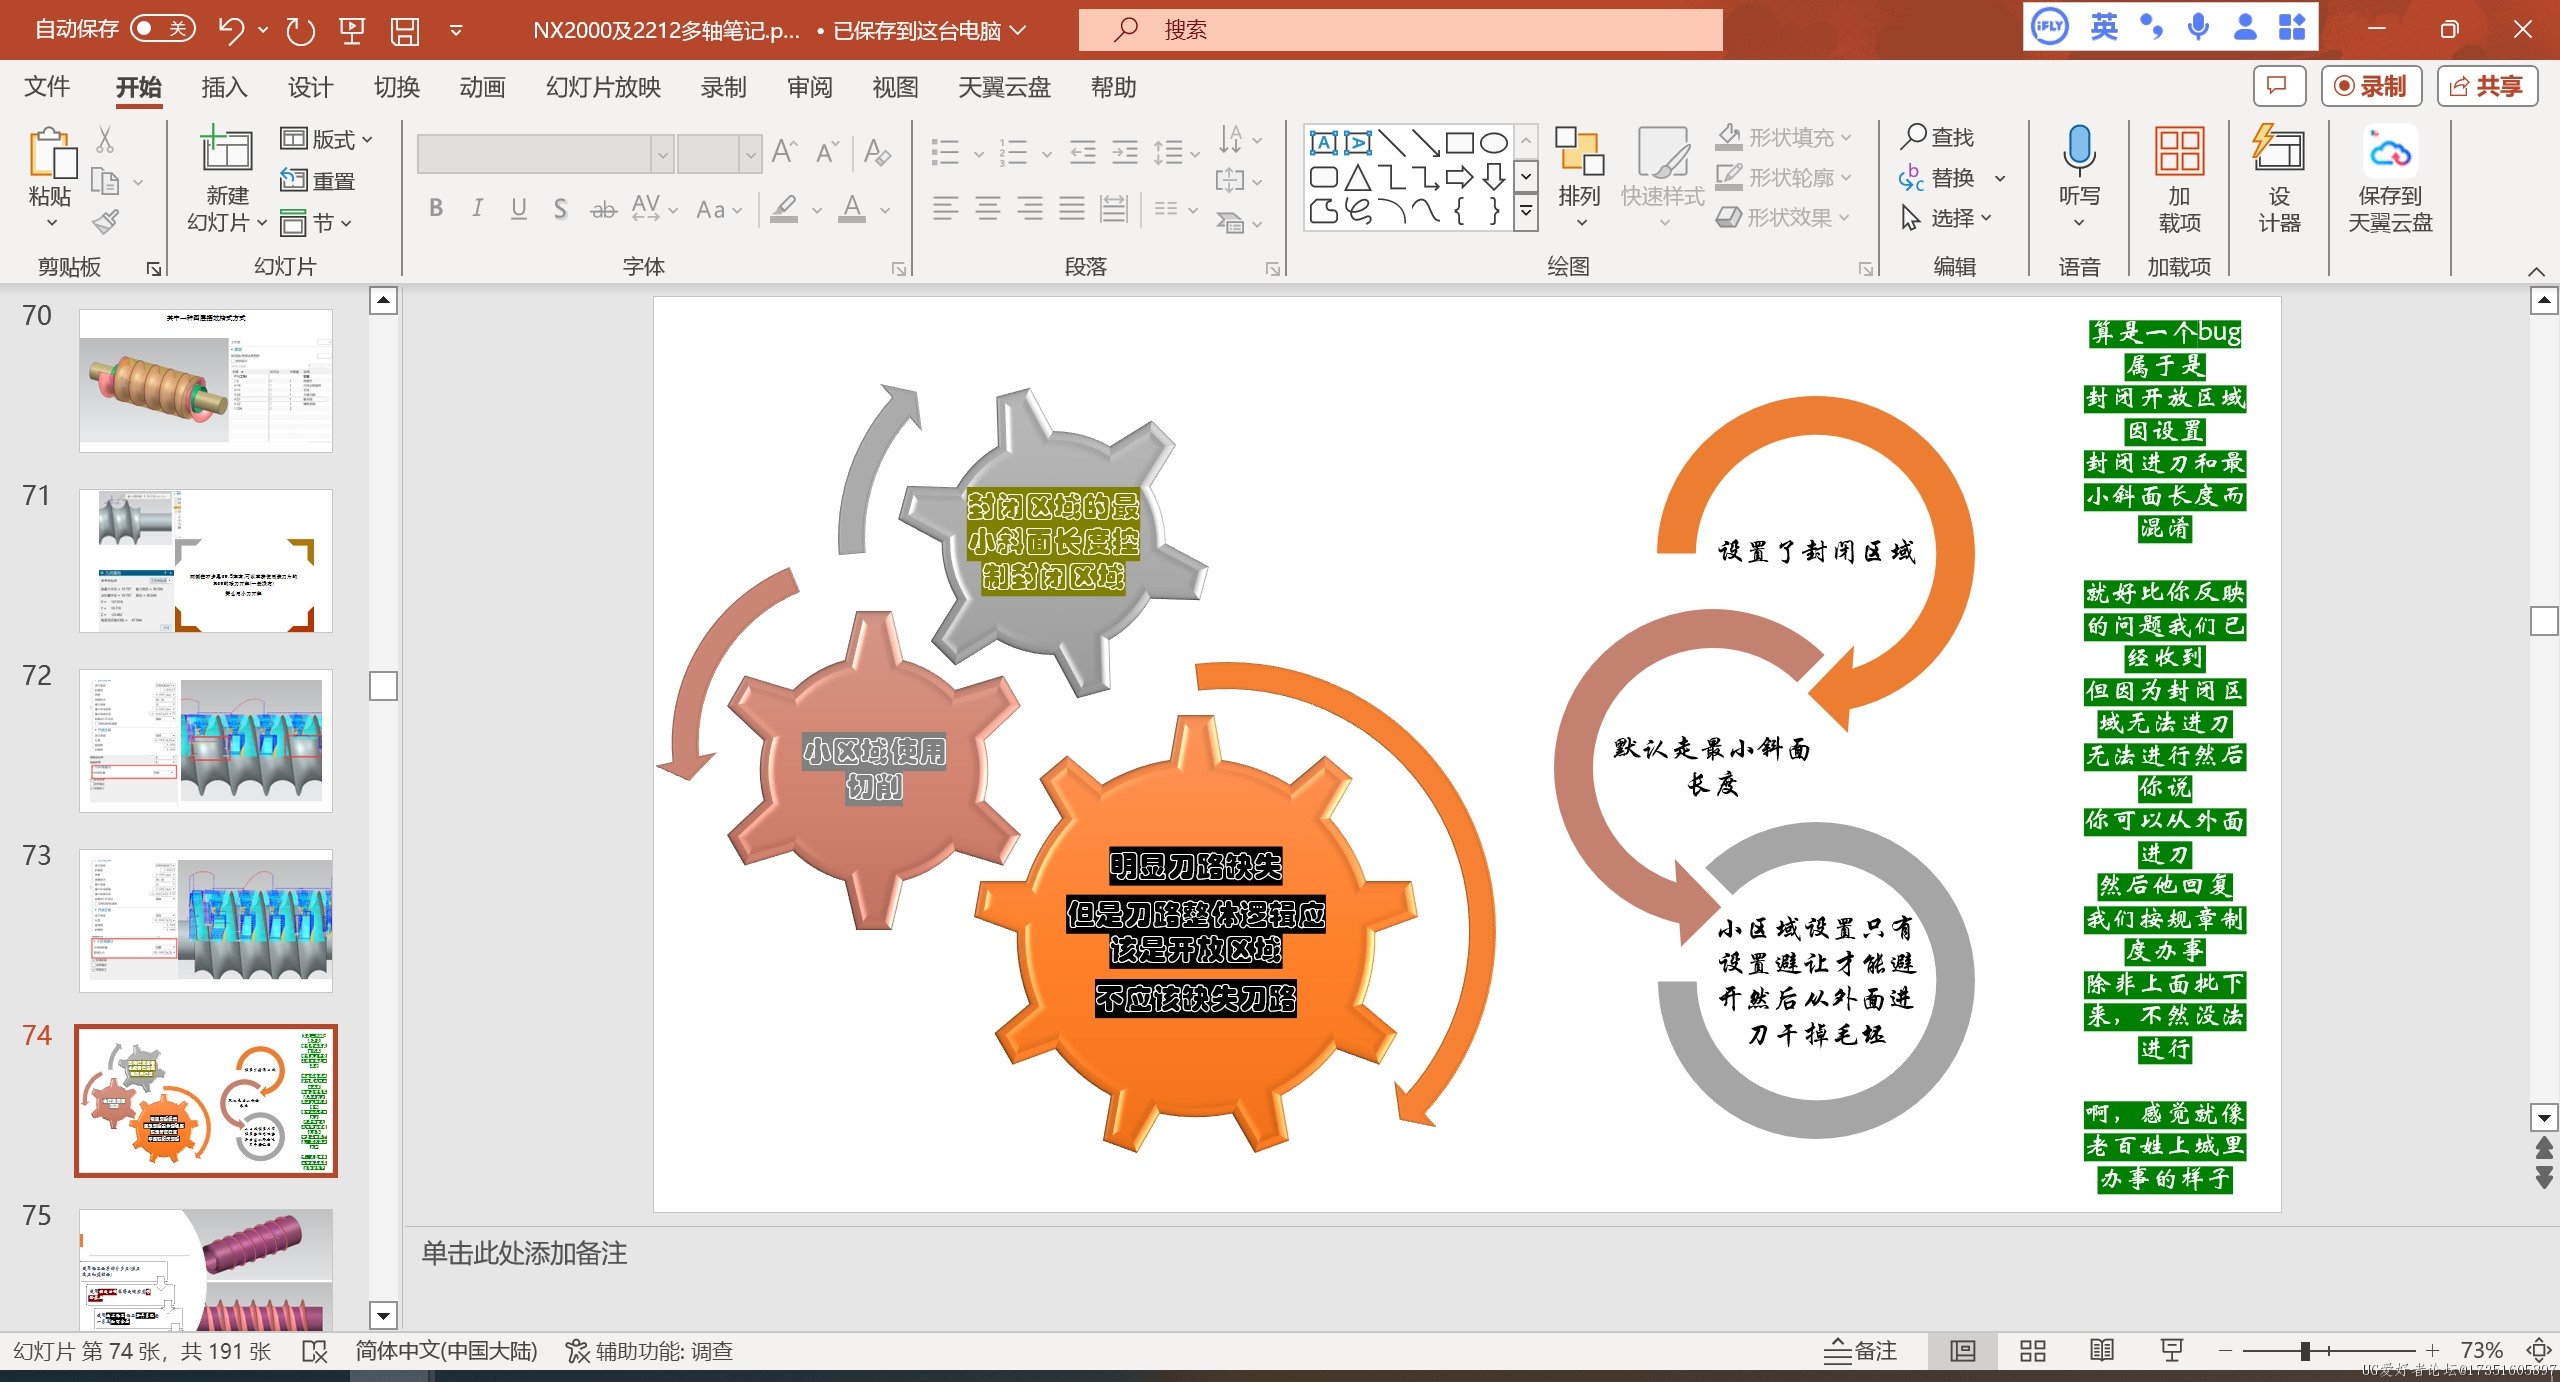Fit slide to current window icon

point(2538,1351)
